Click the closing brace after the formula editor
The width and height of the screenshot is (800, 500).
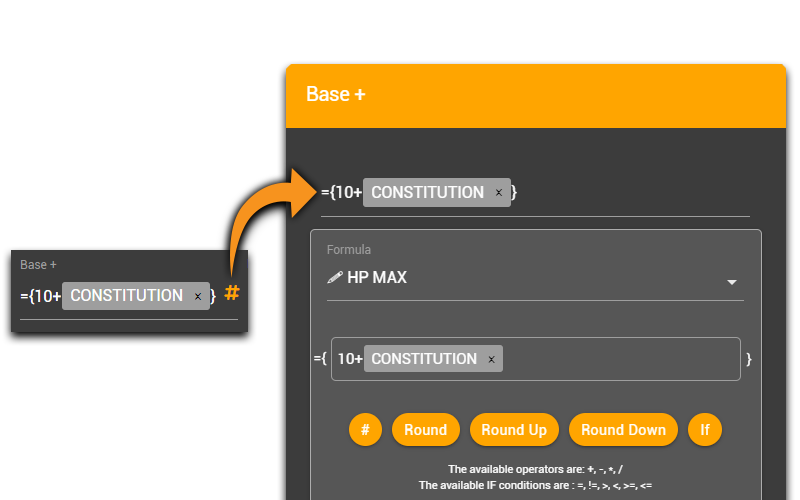coord(749,359)
